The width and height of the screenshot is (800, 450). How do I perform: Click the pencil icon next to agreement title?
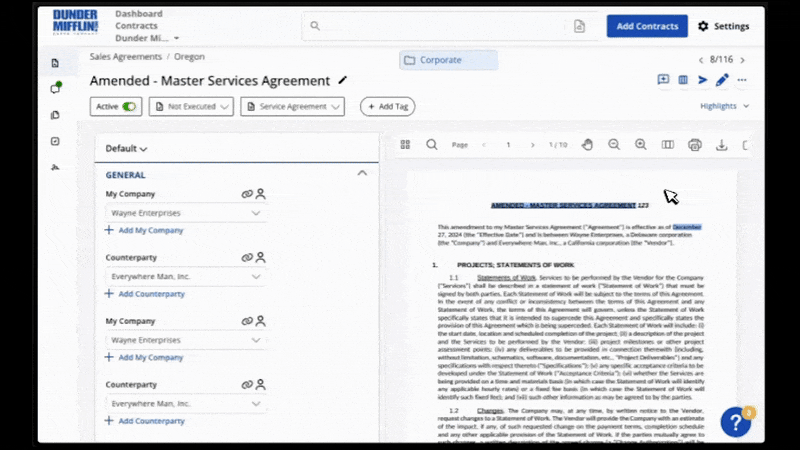(344, 80)
